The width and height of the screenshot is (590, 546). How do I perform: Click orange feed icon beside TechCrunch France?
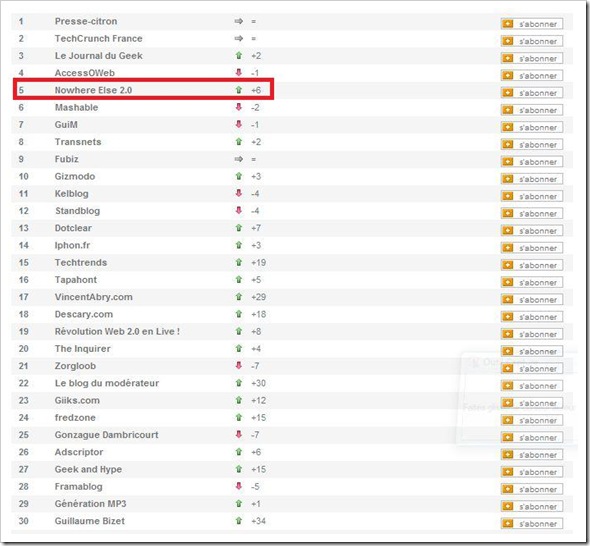(x=508, y=41)
